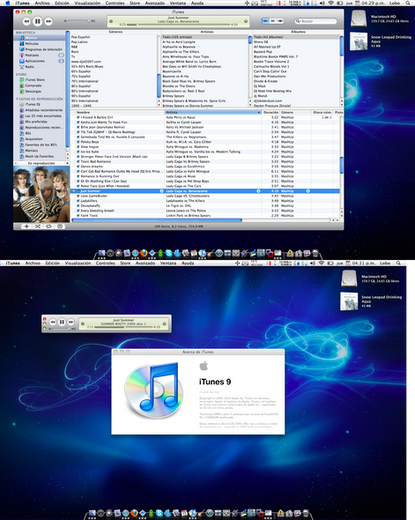Open Ventana in the 04:31 p.m. menu bar
The width and height of the screenshot is (415, 520).
coord(168,263)
